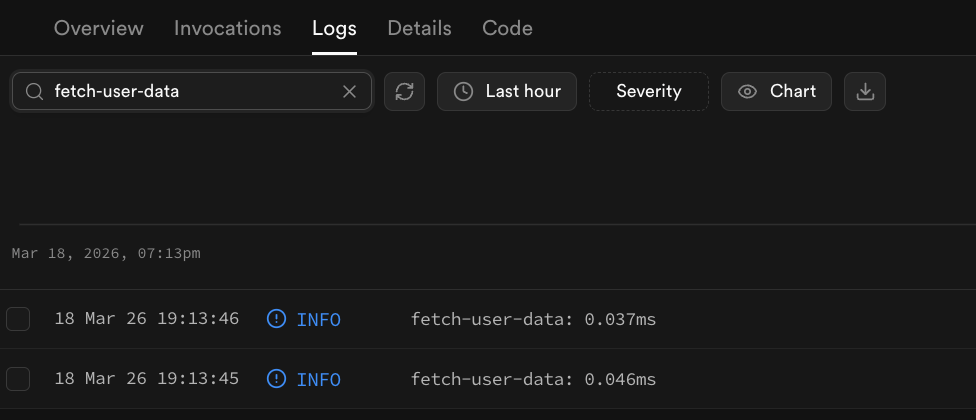Image resolution: width=976 pixels, height=420 pixels.
Task: Select the checkbox for the 19:13:46 log
Action: [18, 319]
